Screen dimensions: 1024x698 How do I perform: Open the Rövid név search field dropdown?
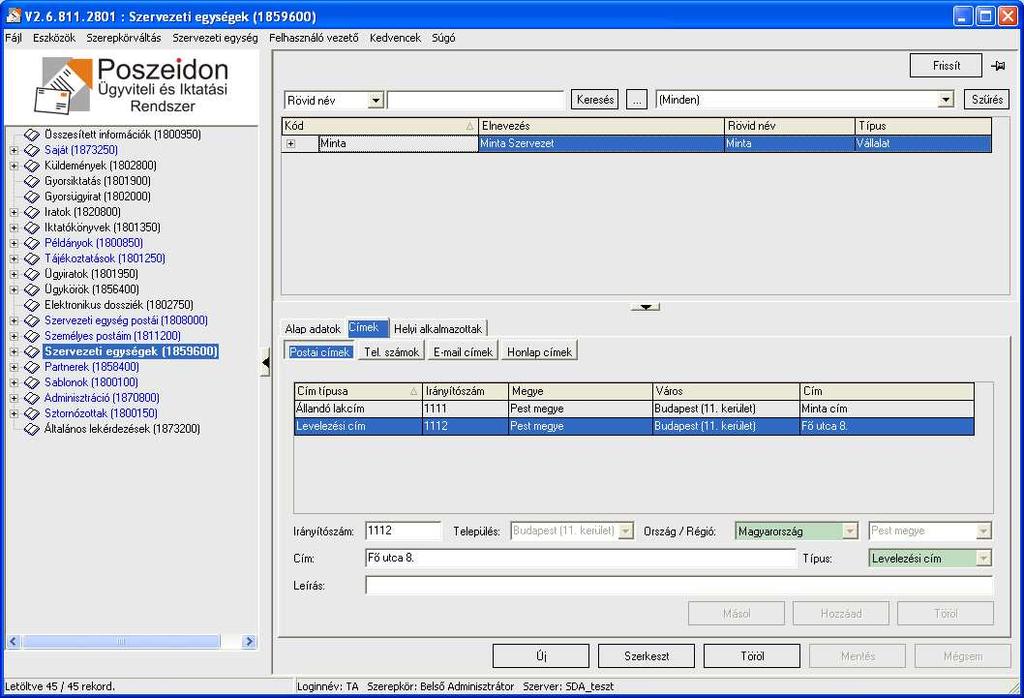tap(376, 101)
